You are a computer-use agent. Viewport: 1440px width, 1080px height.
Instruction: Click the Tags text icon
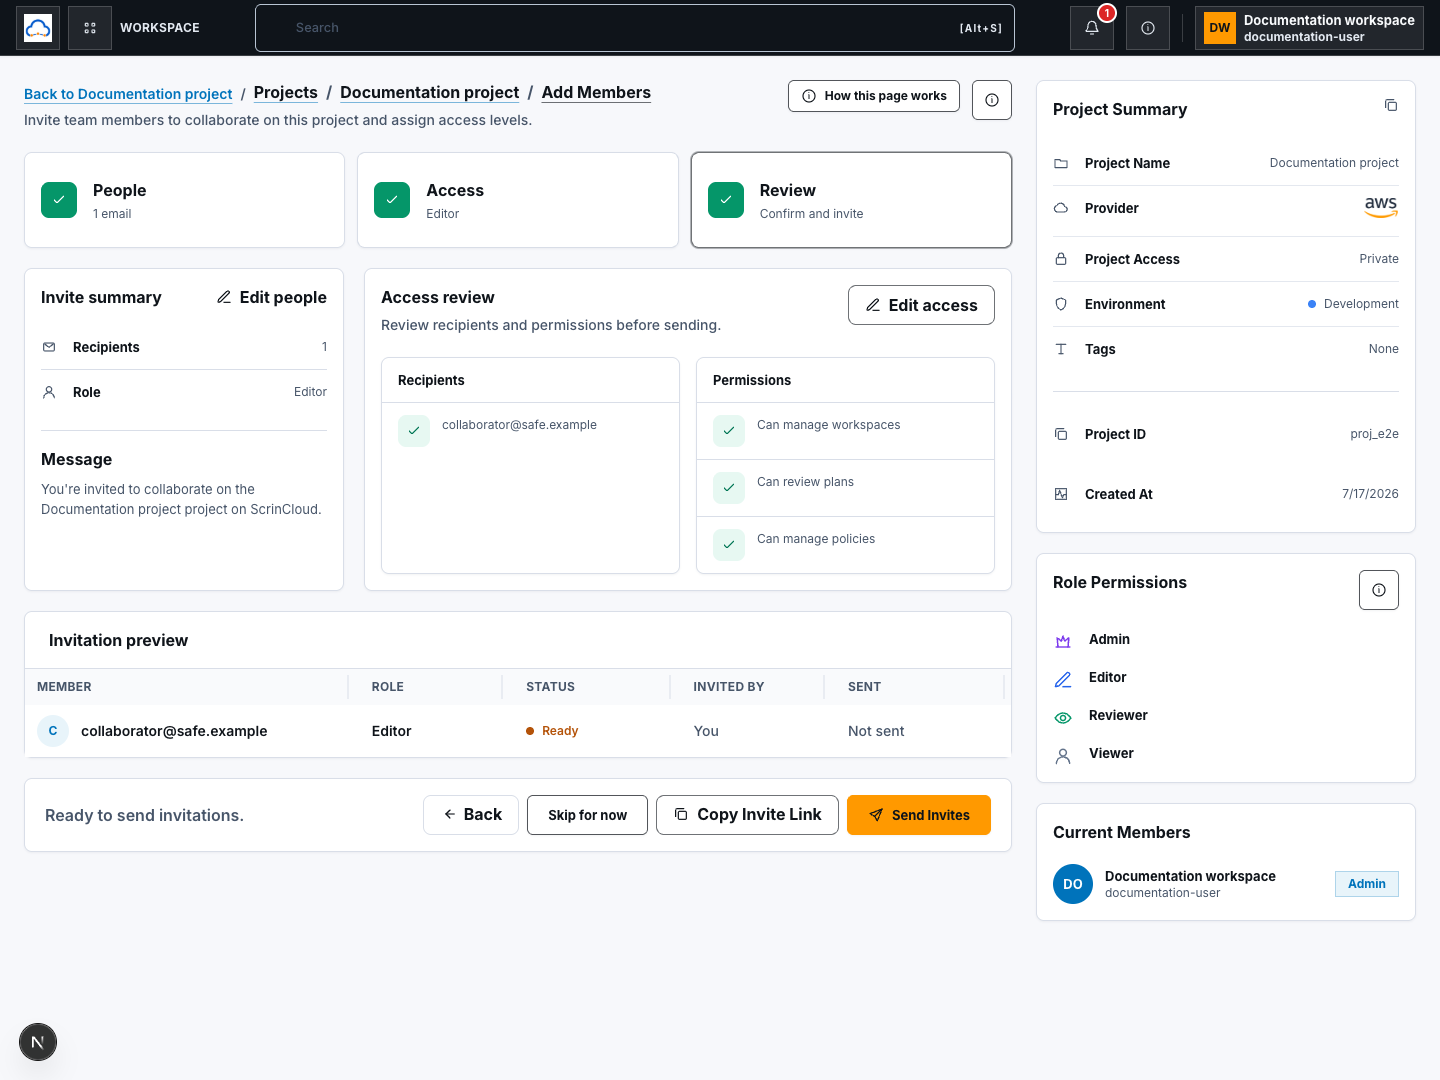tap(1061, 349)
